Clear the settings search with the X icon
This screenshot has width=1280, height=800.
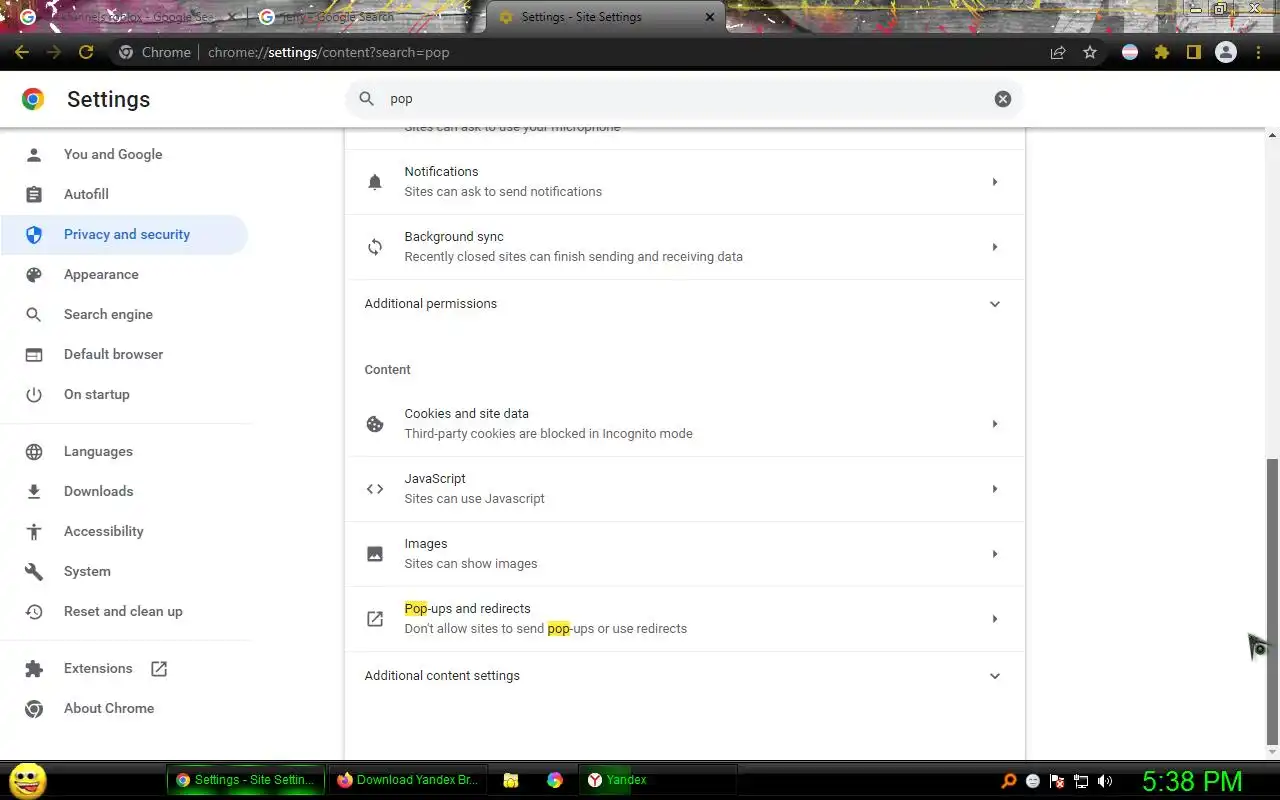pos(1003,99)
